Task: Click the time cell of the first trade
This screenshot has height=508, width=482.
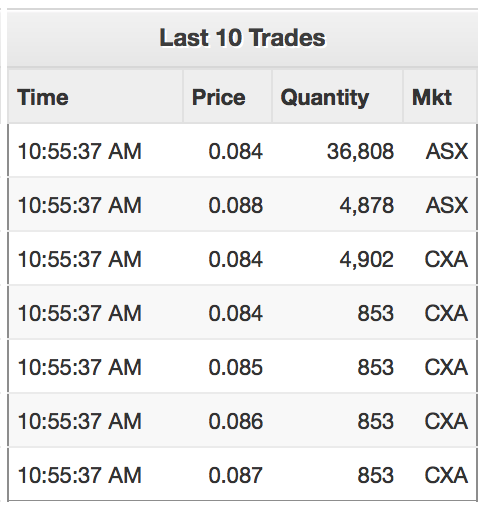Action: pyautogui.click(x=80, y=151)
